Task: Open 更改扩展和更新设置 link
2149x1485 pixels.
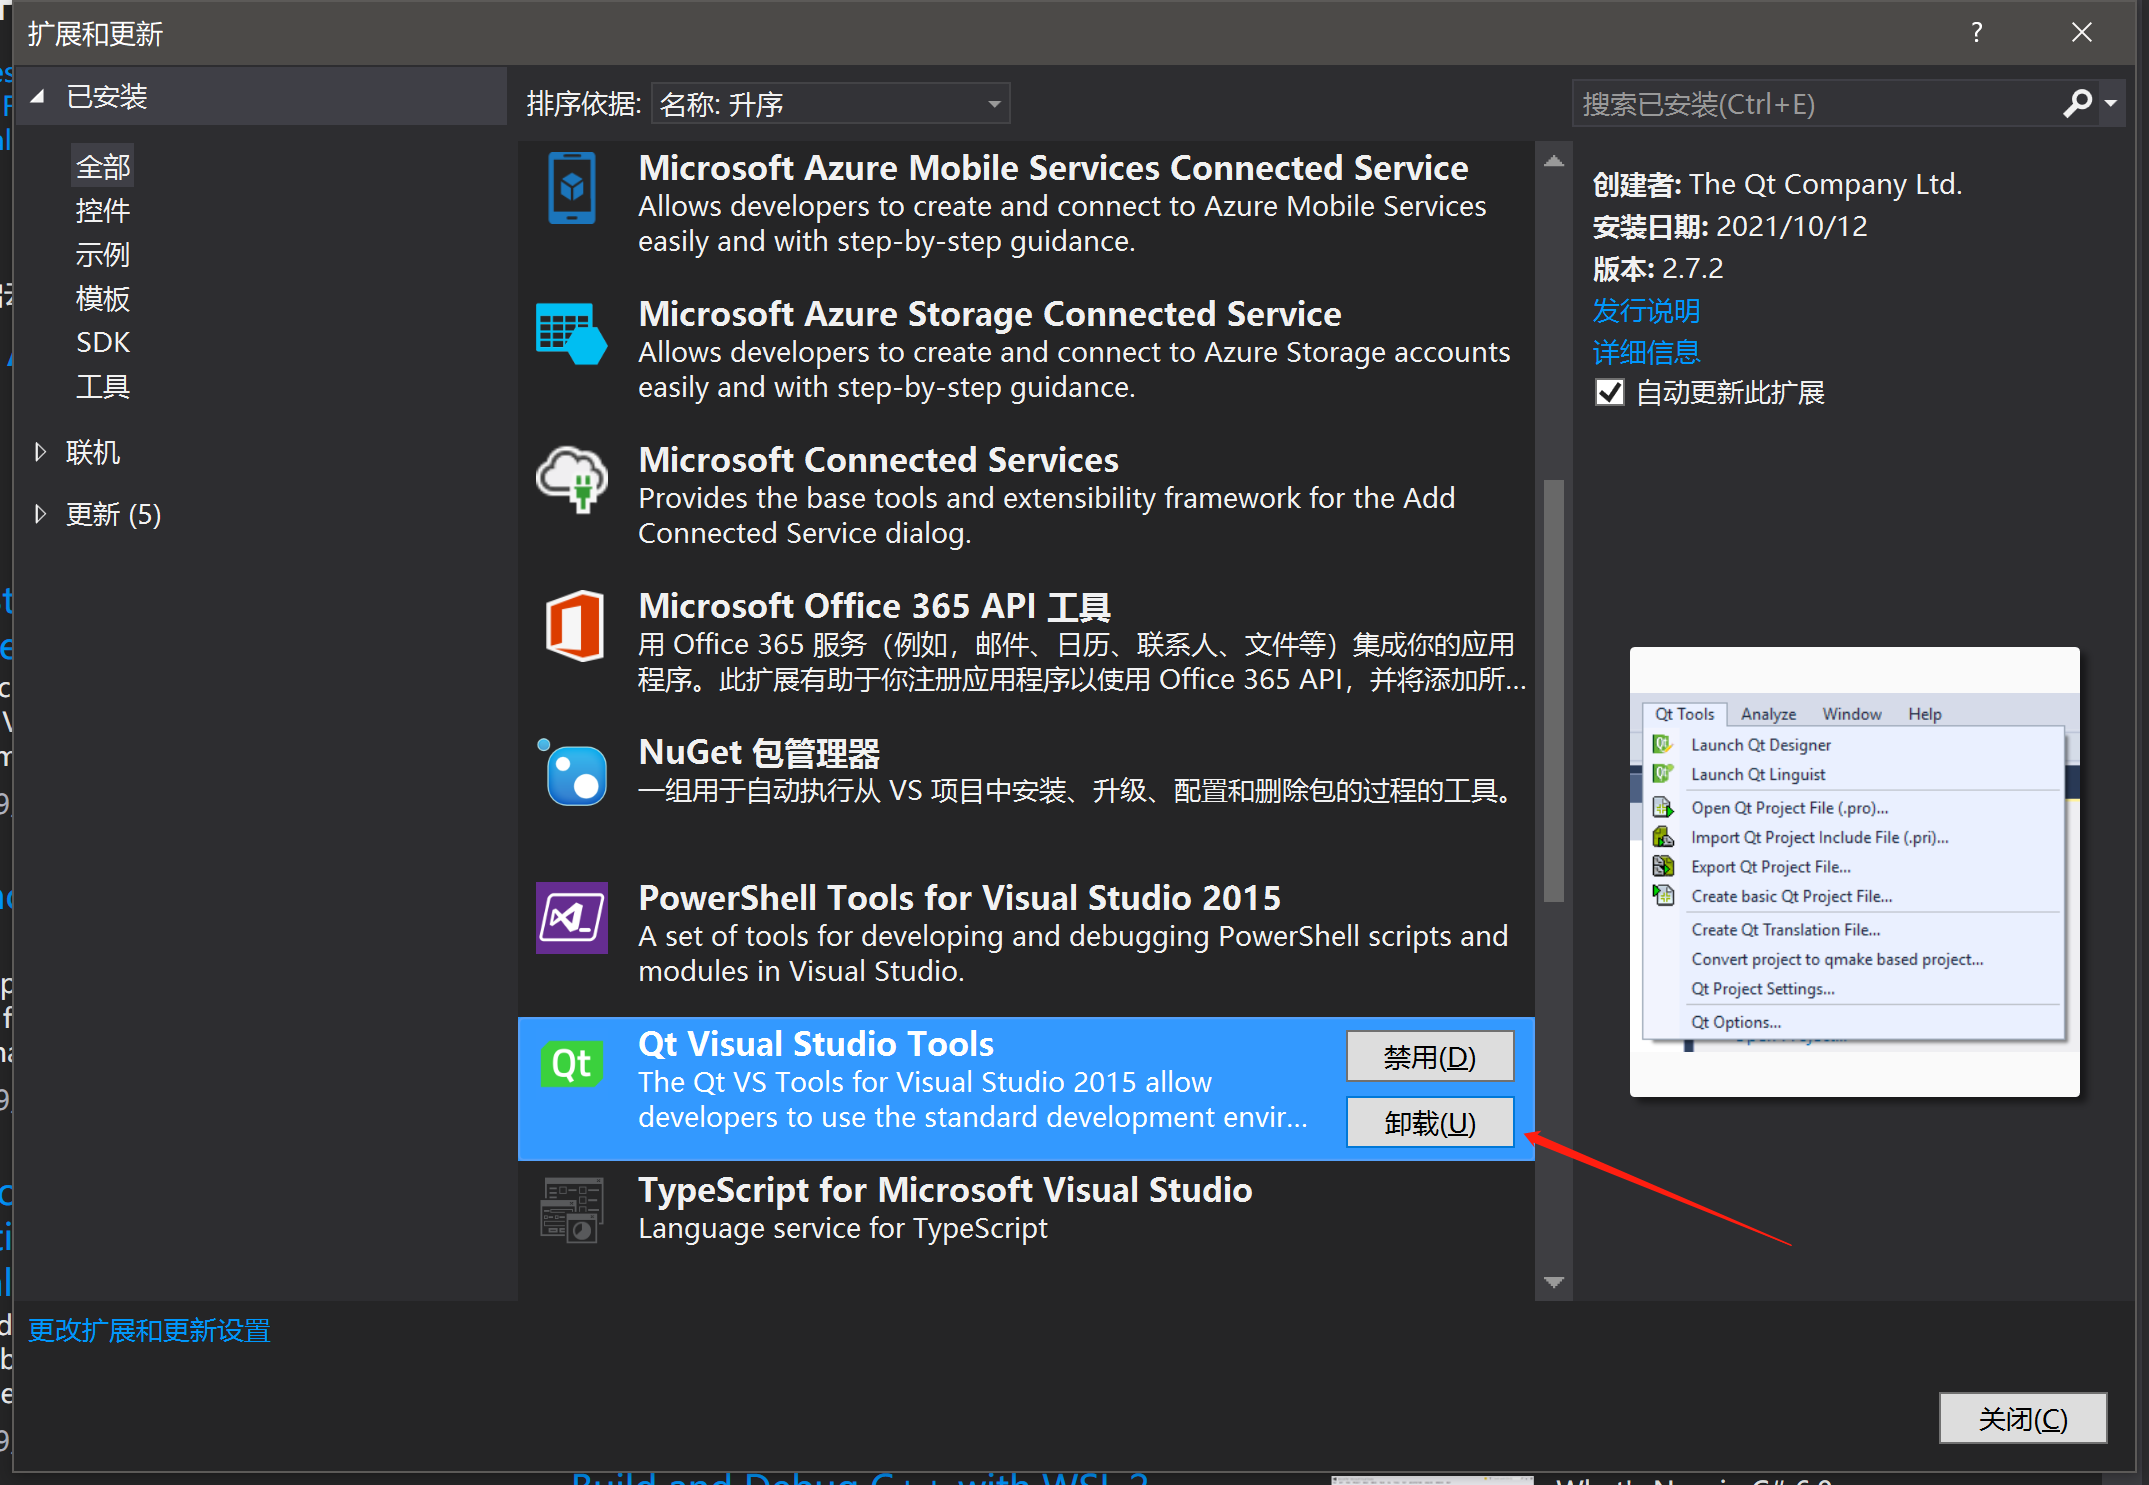Action: pyautogui.click(x=149, y=1331)
